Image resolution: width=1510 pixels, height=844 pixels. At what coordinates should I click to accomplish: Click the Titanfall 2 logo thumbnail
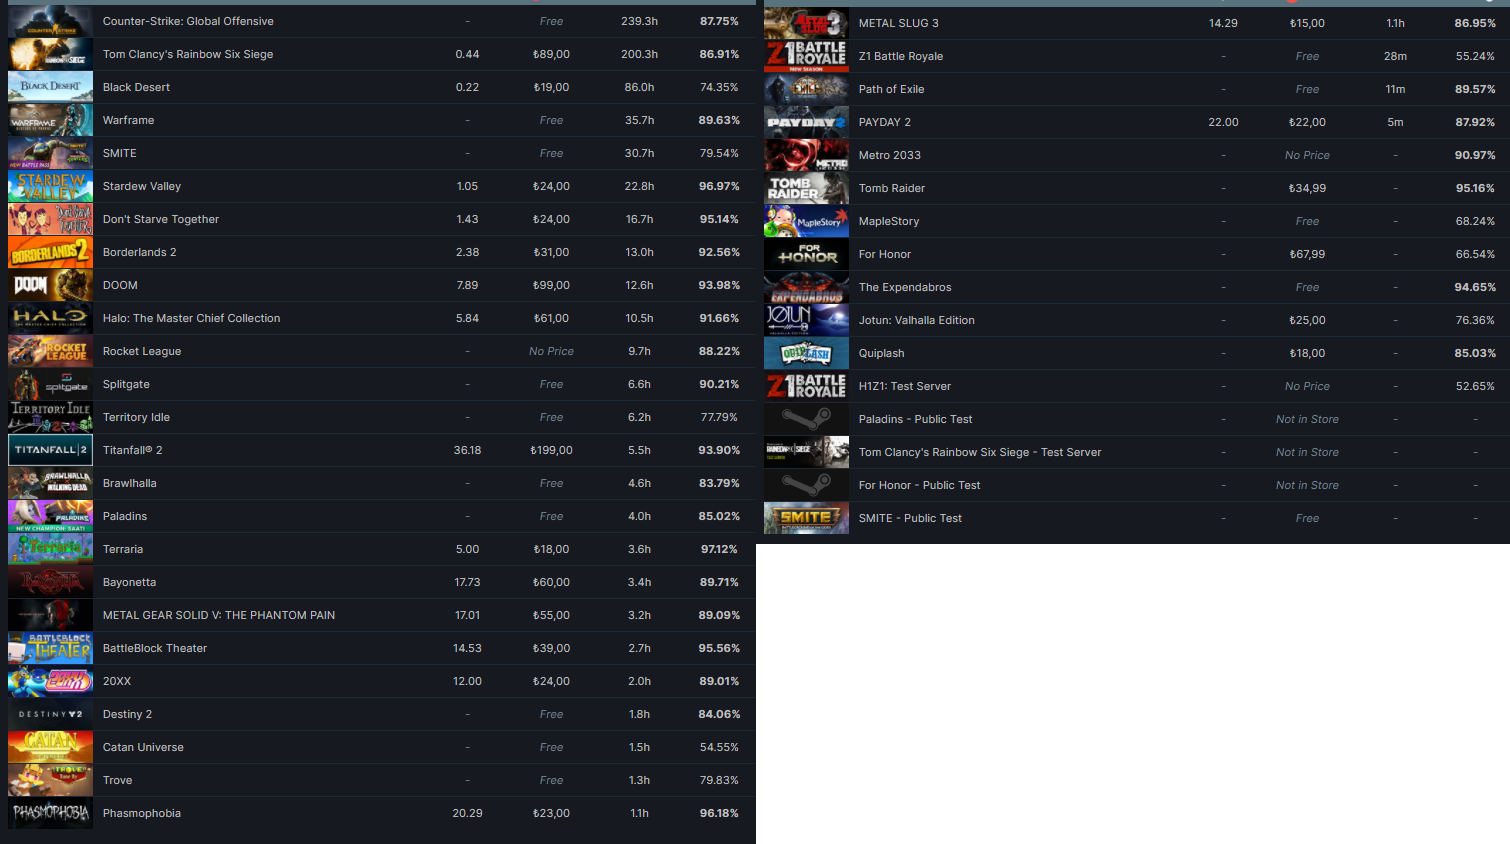click(x=50, y=450)
